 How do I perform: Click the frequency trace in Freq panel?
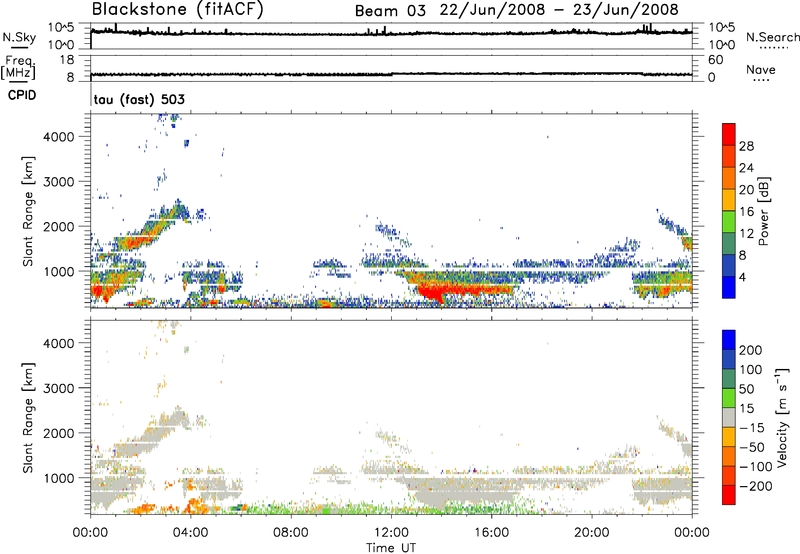(x=391, y=74)
